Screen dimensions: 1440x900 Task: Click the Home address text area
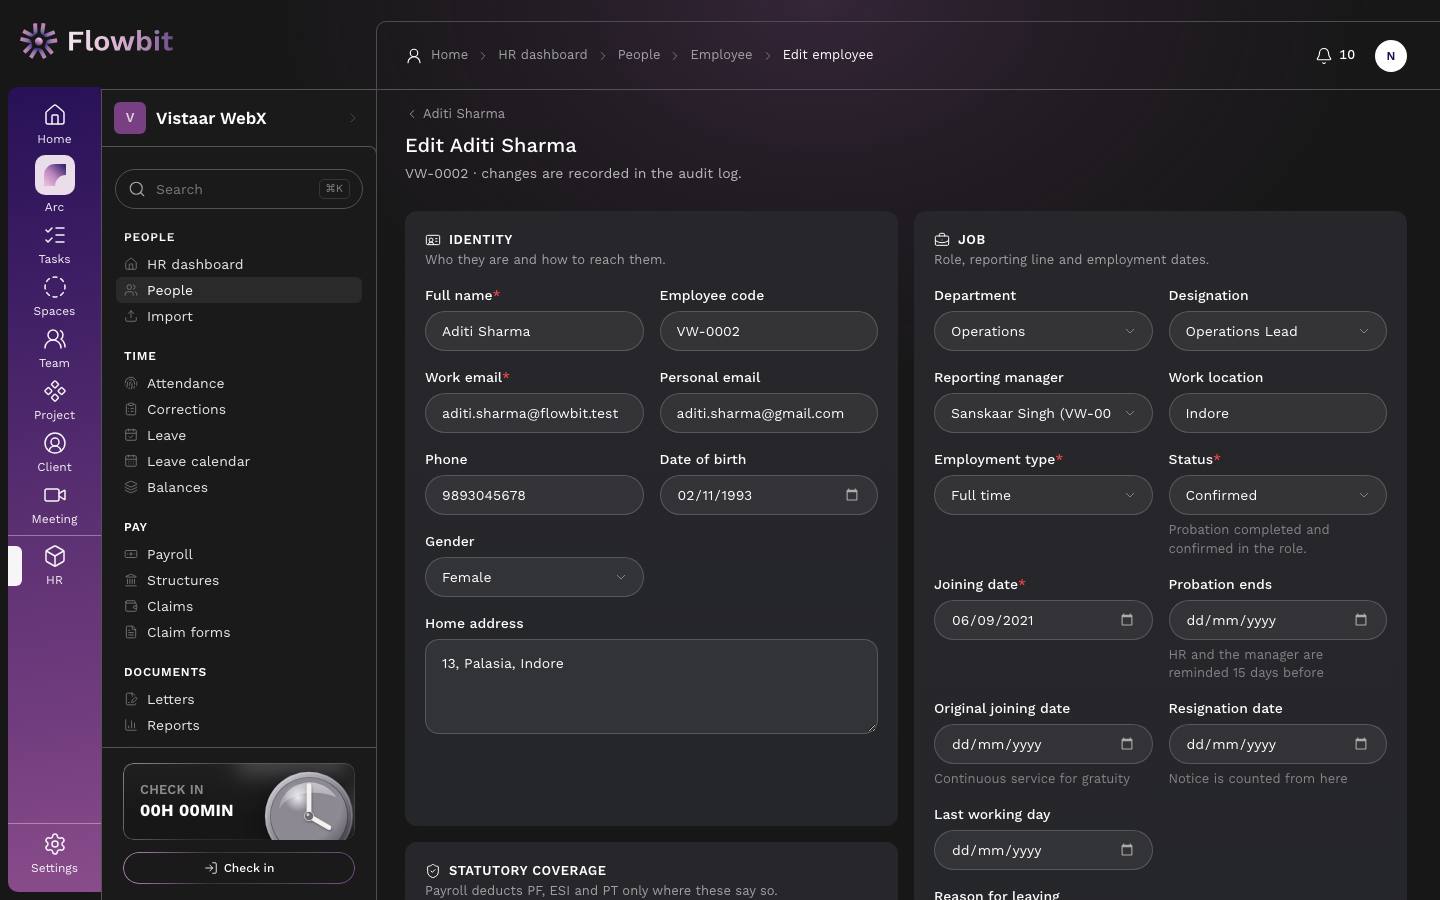click(x=651, y=686)
